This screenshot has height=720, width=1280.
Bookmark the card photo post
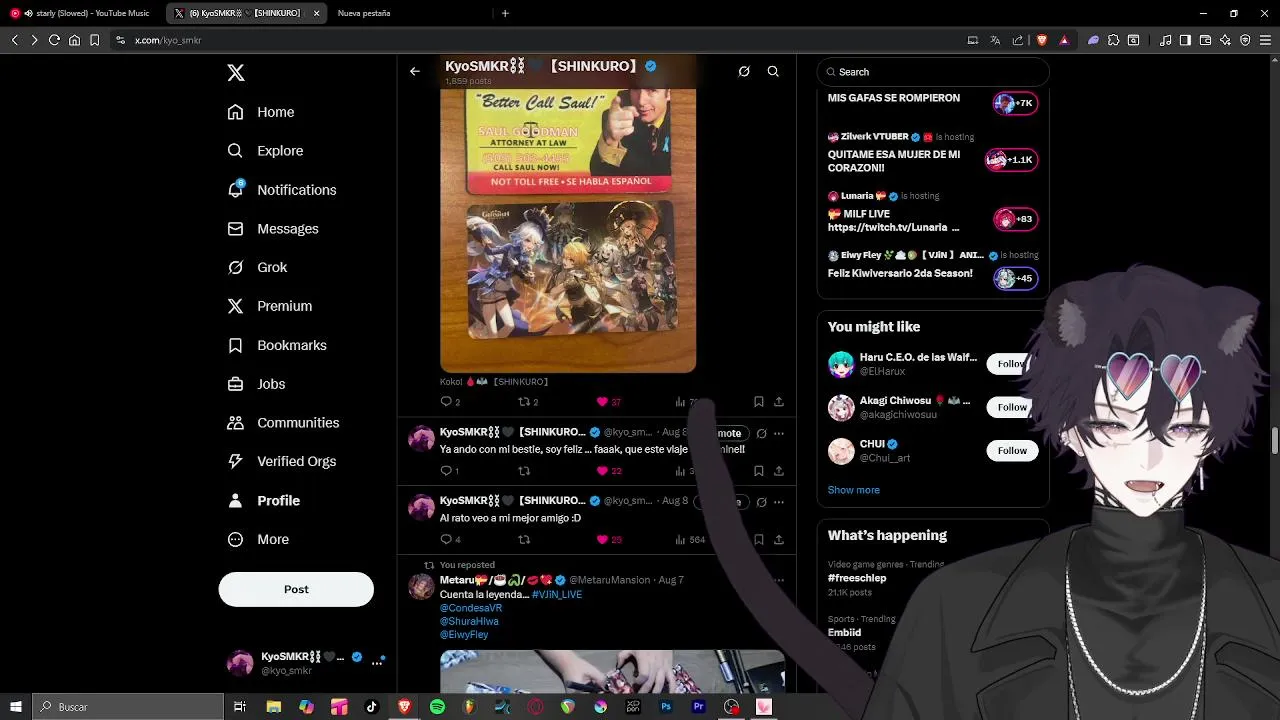tap(759, 402)
